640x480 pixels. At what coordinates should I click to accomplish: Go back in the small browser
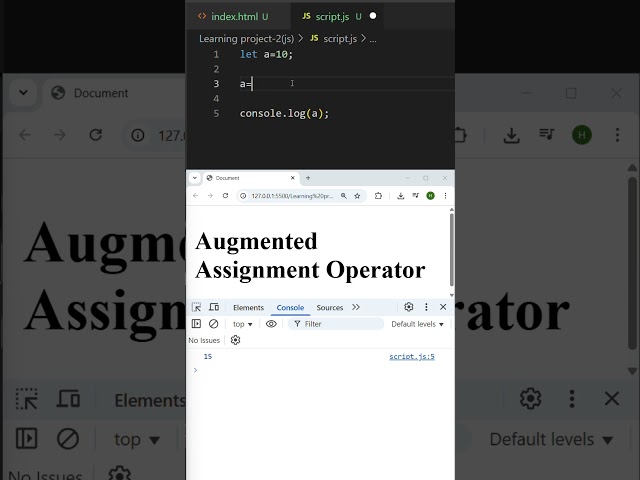(x=196, y=196)
